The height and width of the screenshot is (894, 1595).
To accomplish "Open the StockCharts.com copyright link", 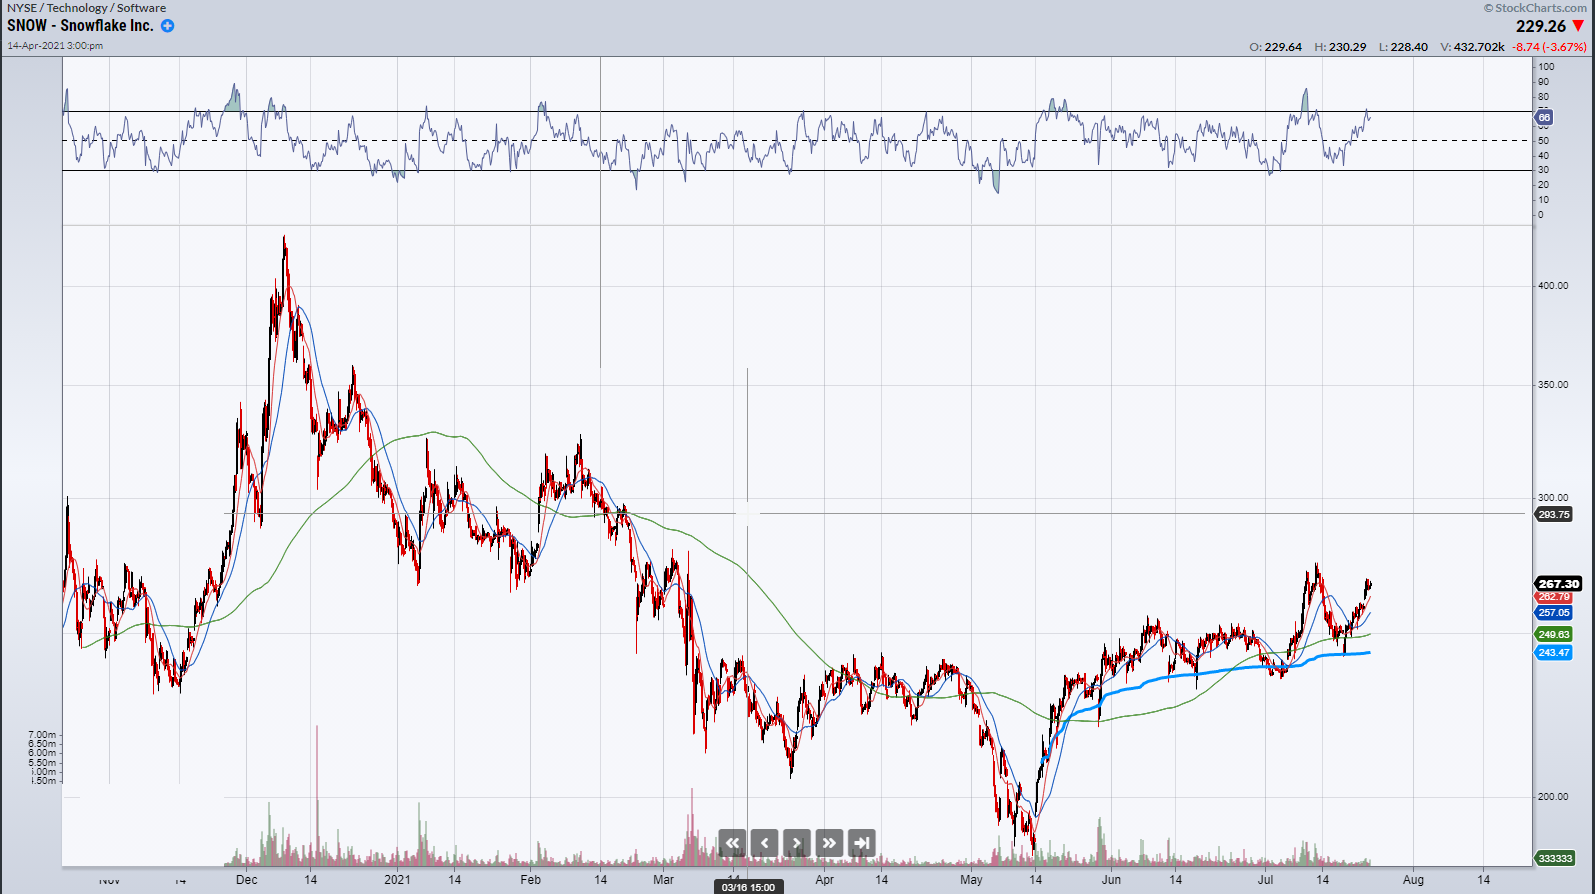I will coord(1534,8).
